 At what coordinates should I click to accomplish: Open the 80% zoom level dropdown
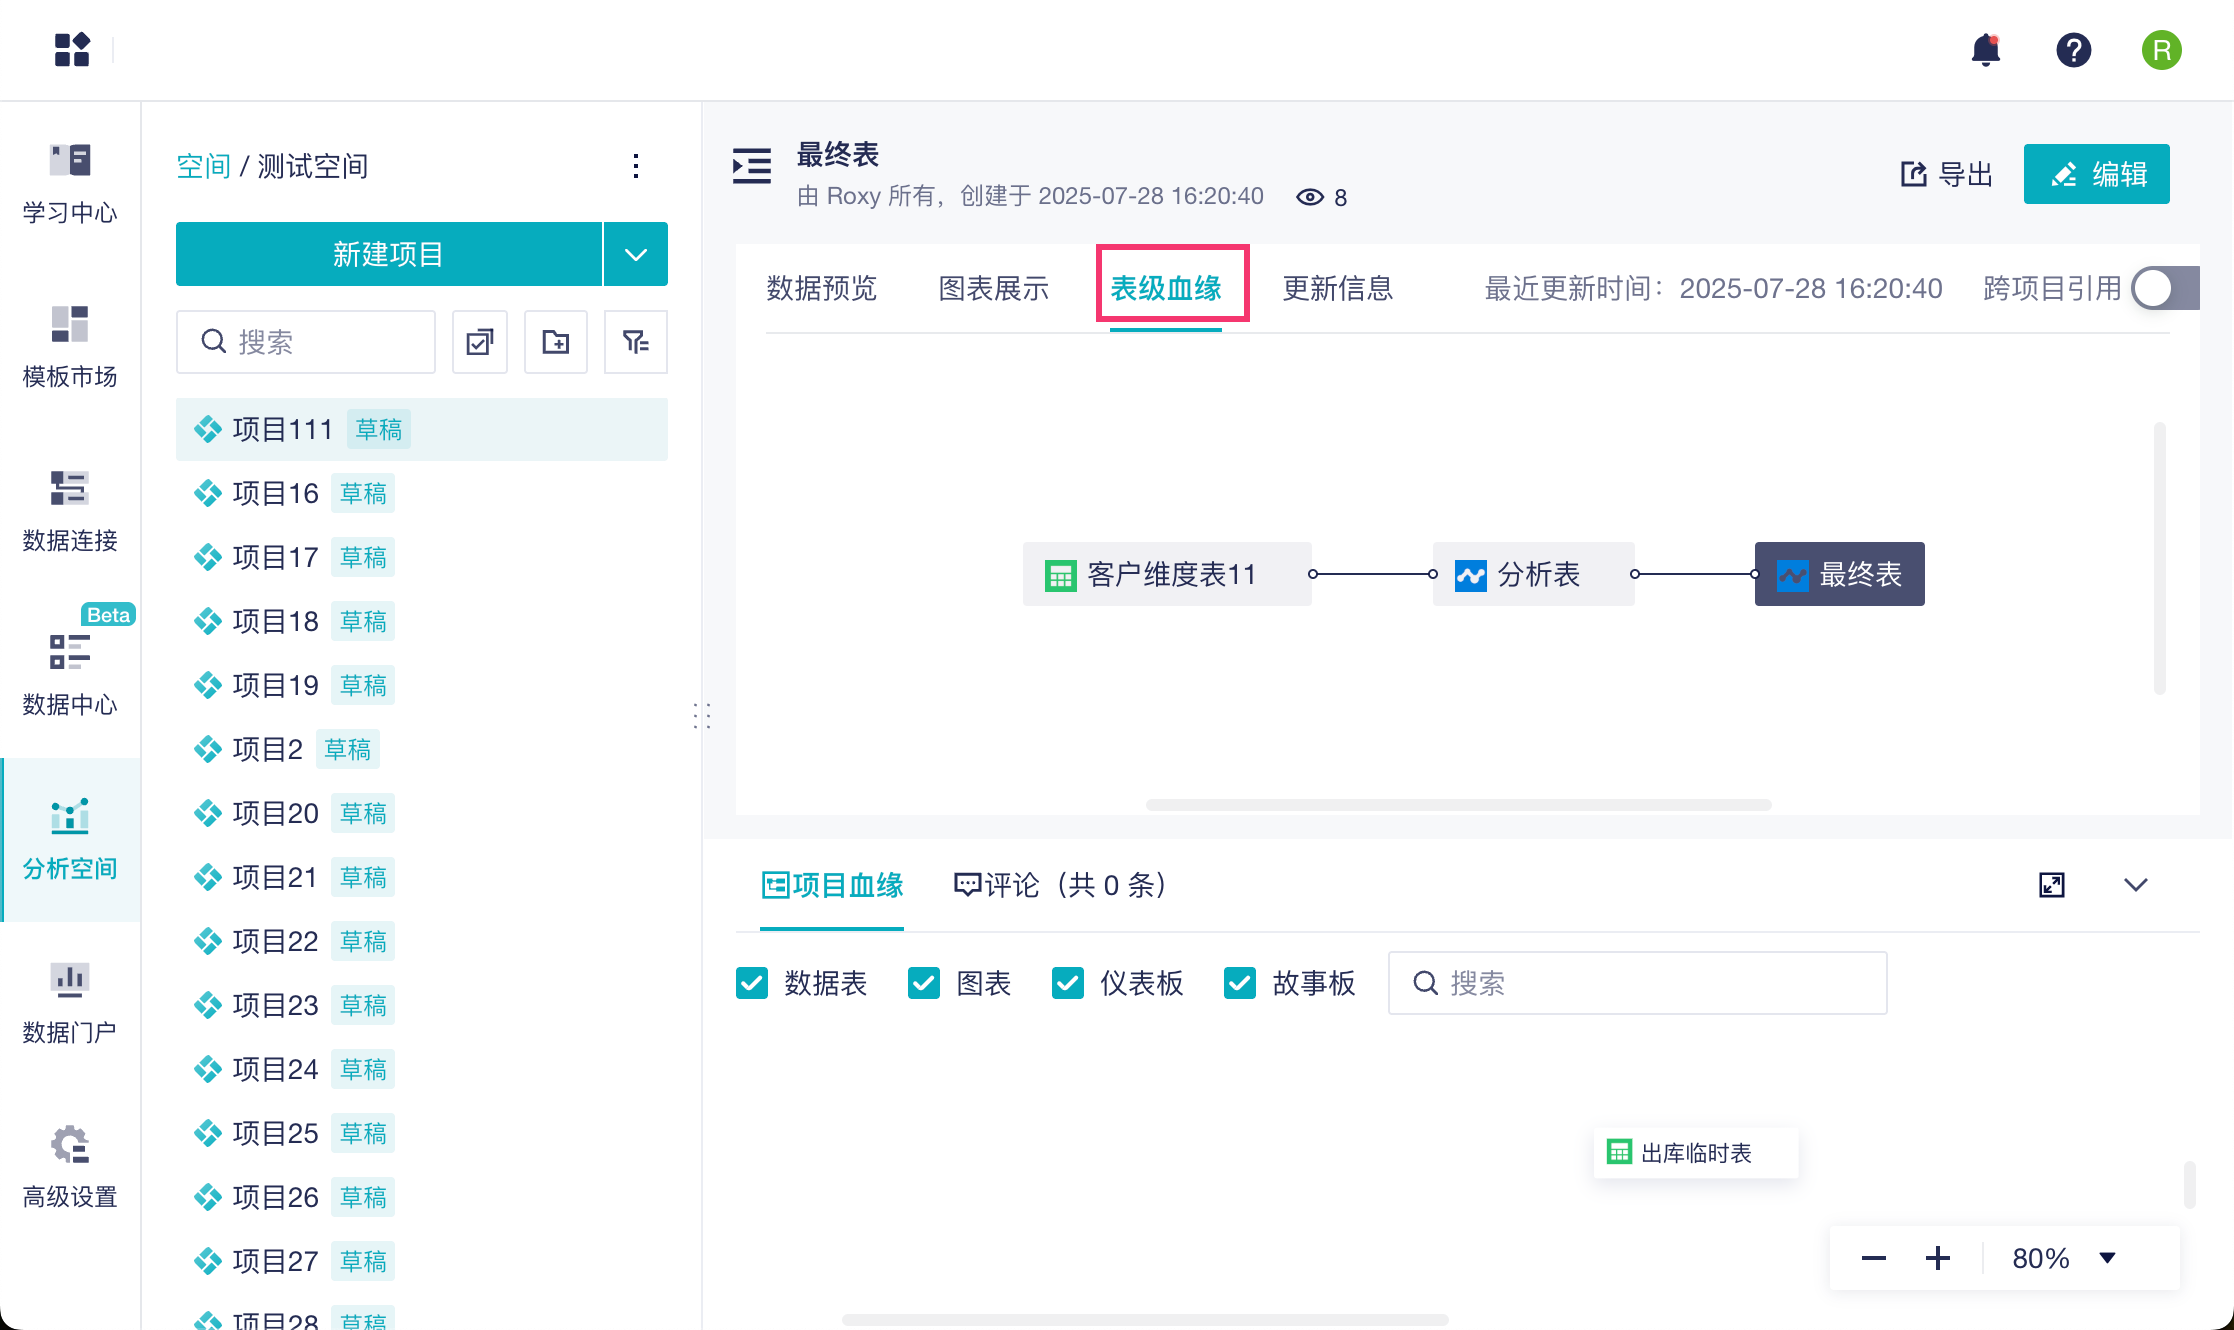2107,1258
